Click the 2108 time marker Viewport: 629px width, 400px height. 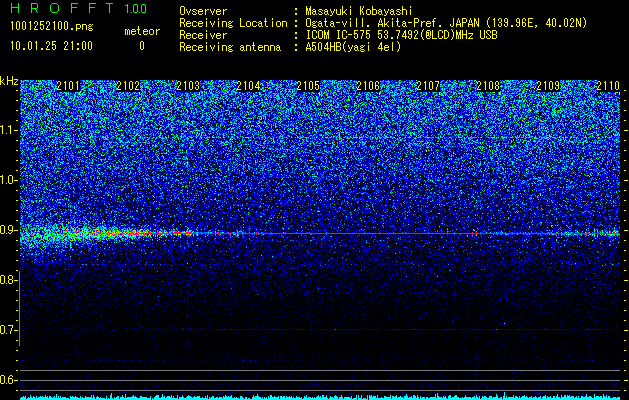tap(488, 86)
